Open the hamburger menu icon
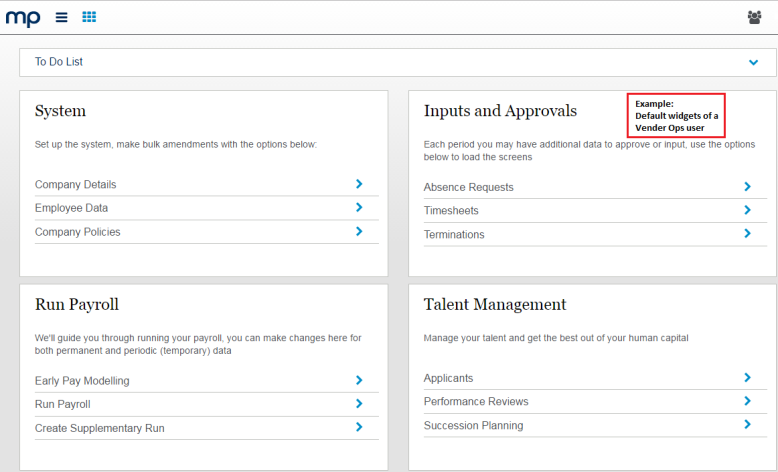 (62, 17)
